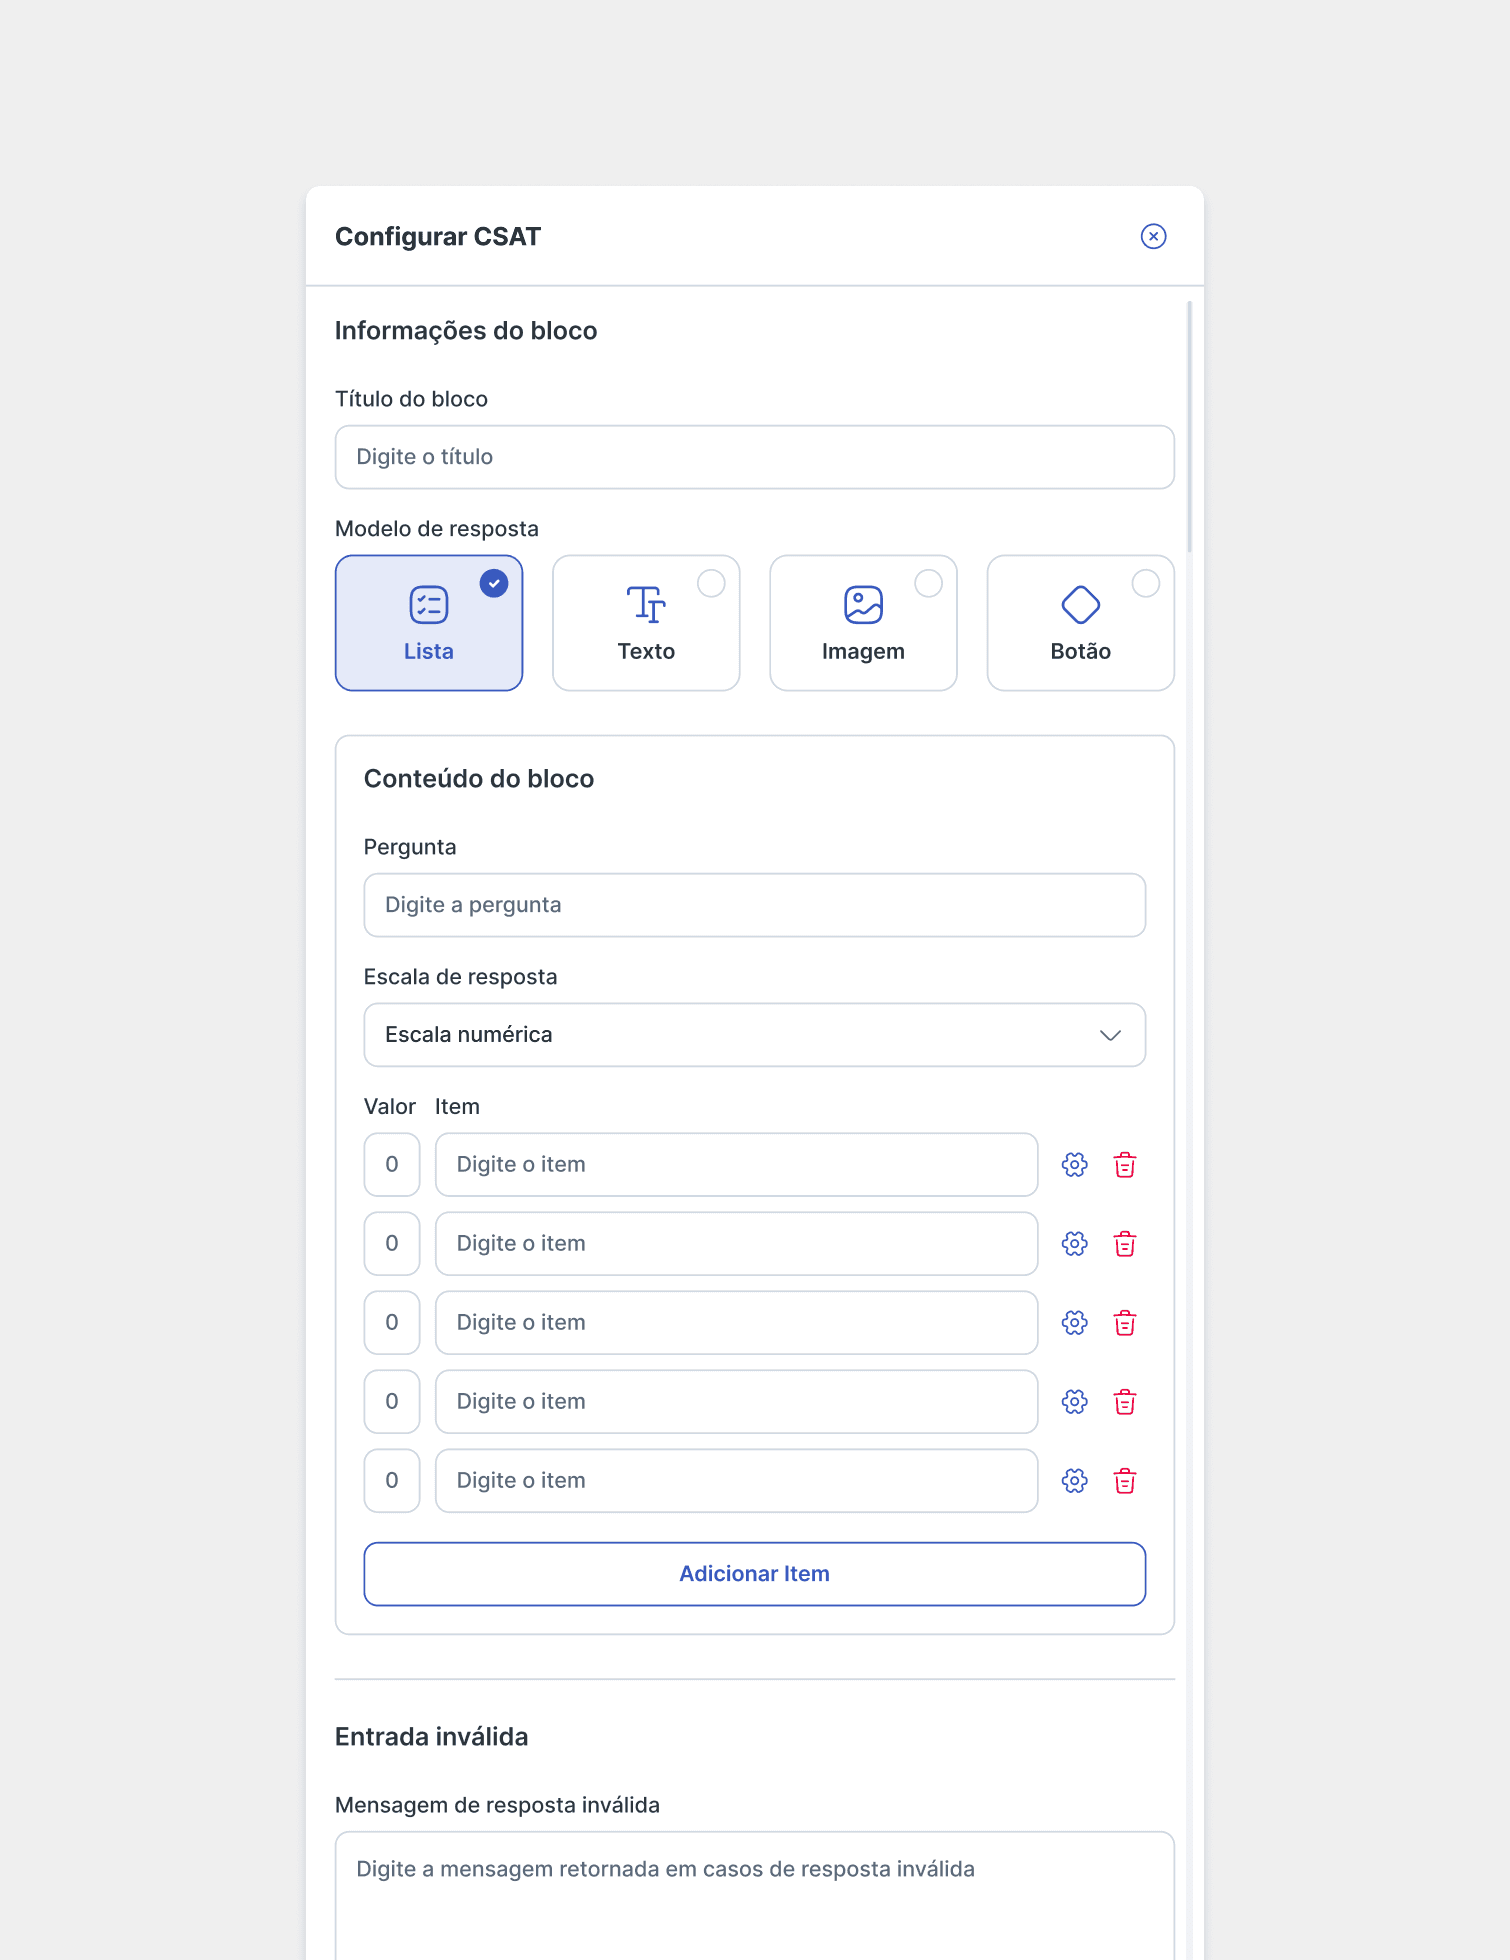Click the Botão diamond icon
Image resolution: width=1510 pixels, height=1960 pixels.
(x=1080, y=605)
